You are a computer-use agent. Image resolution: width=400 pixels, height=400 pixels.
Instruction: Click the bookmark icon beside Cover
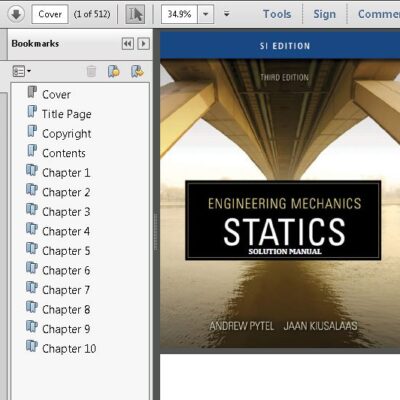pyautogui.click(x=32, y=92)
